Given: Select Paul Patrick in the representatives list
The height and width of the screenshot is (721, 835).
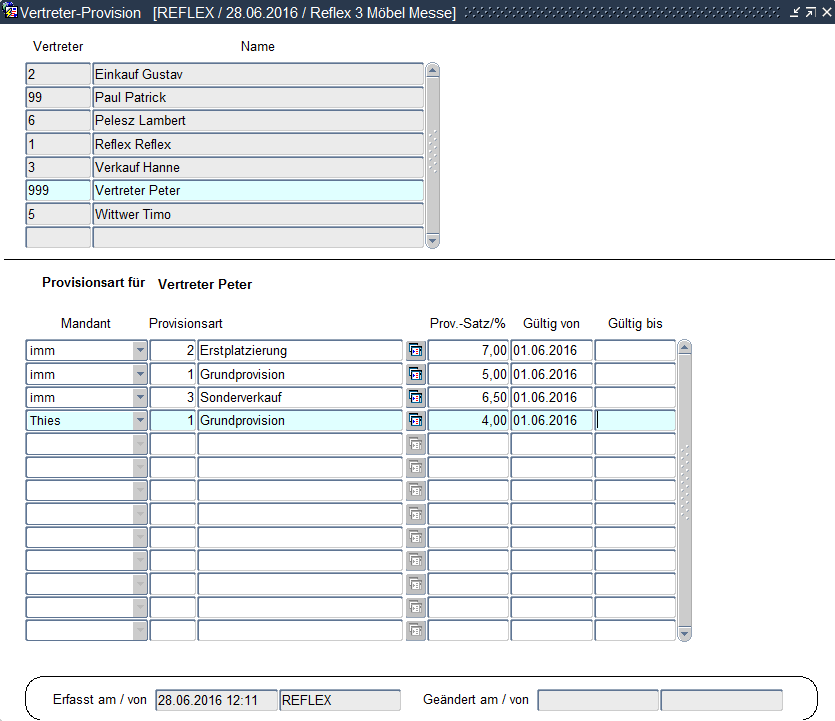Looking at the screenshot, I should click(257, 97).
